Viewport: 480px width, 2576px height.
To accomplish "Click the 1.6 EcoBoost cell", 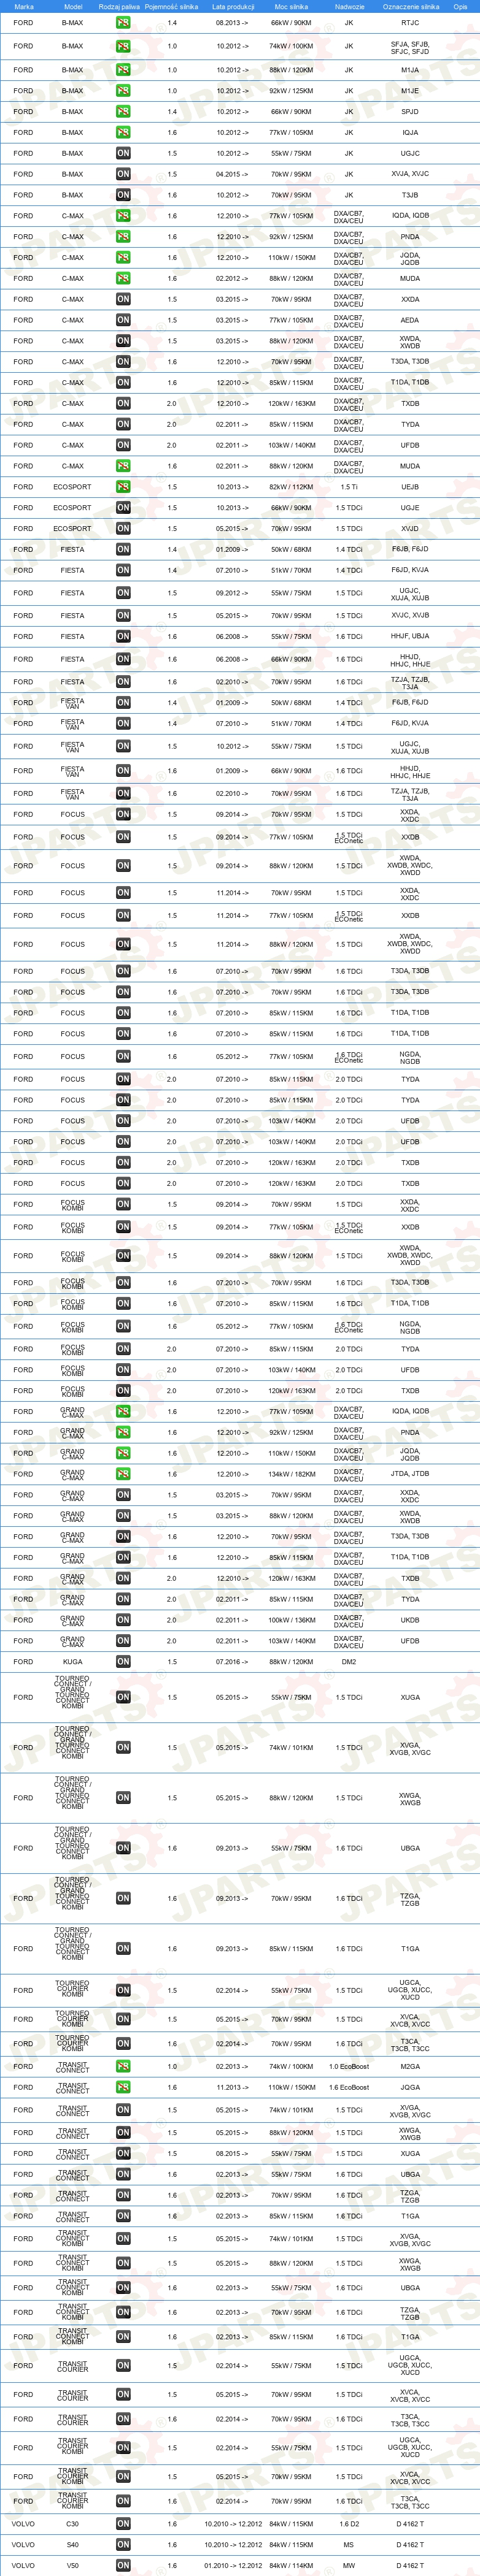I will tap(349, 2087).
